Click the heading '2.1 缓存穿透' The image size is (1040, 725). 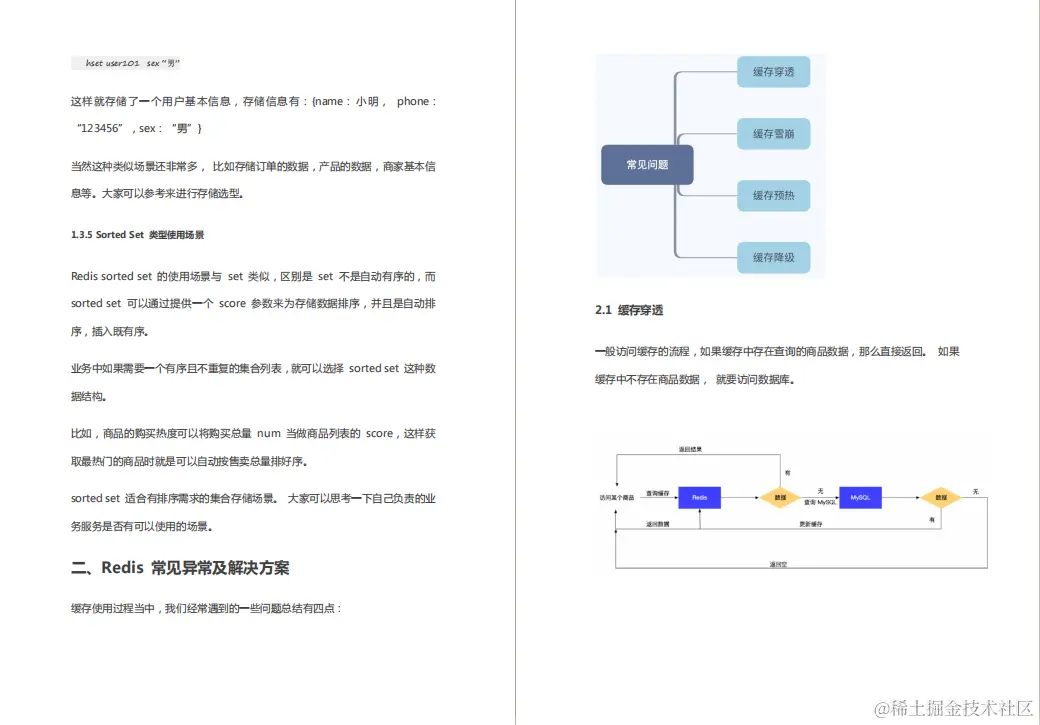point(629,310)
